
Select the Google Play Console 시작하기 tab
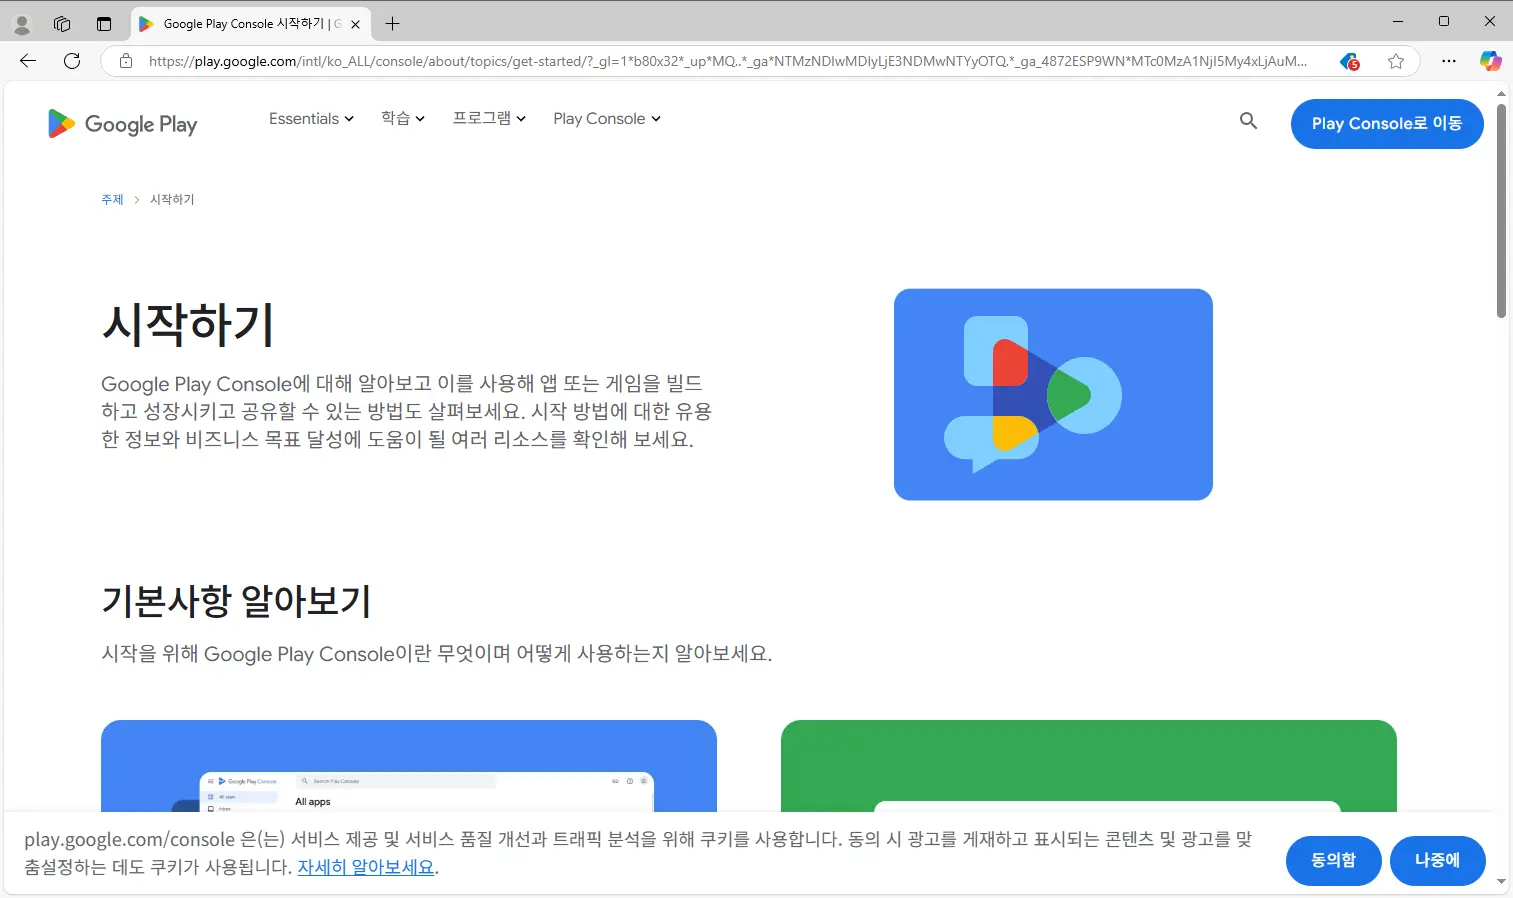[250, 24]
